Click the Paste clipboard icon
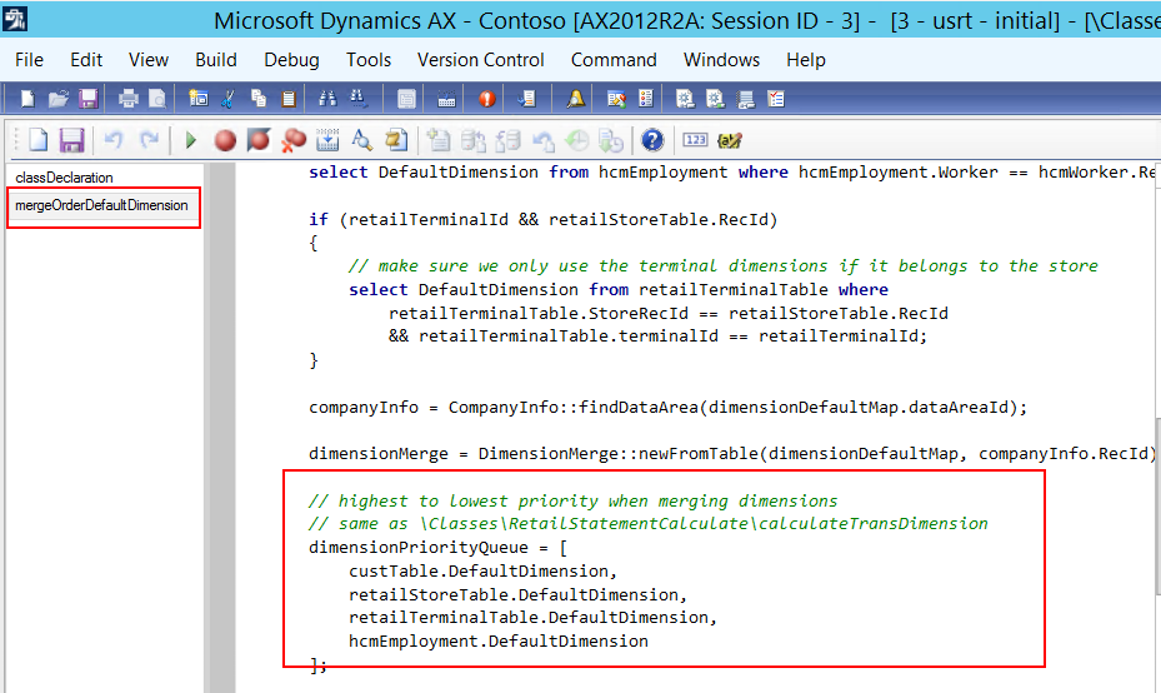This screenshot has width=1161, height=693. [x=289, y=98]
